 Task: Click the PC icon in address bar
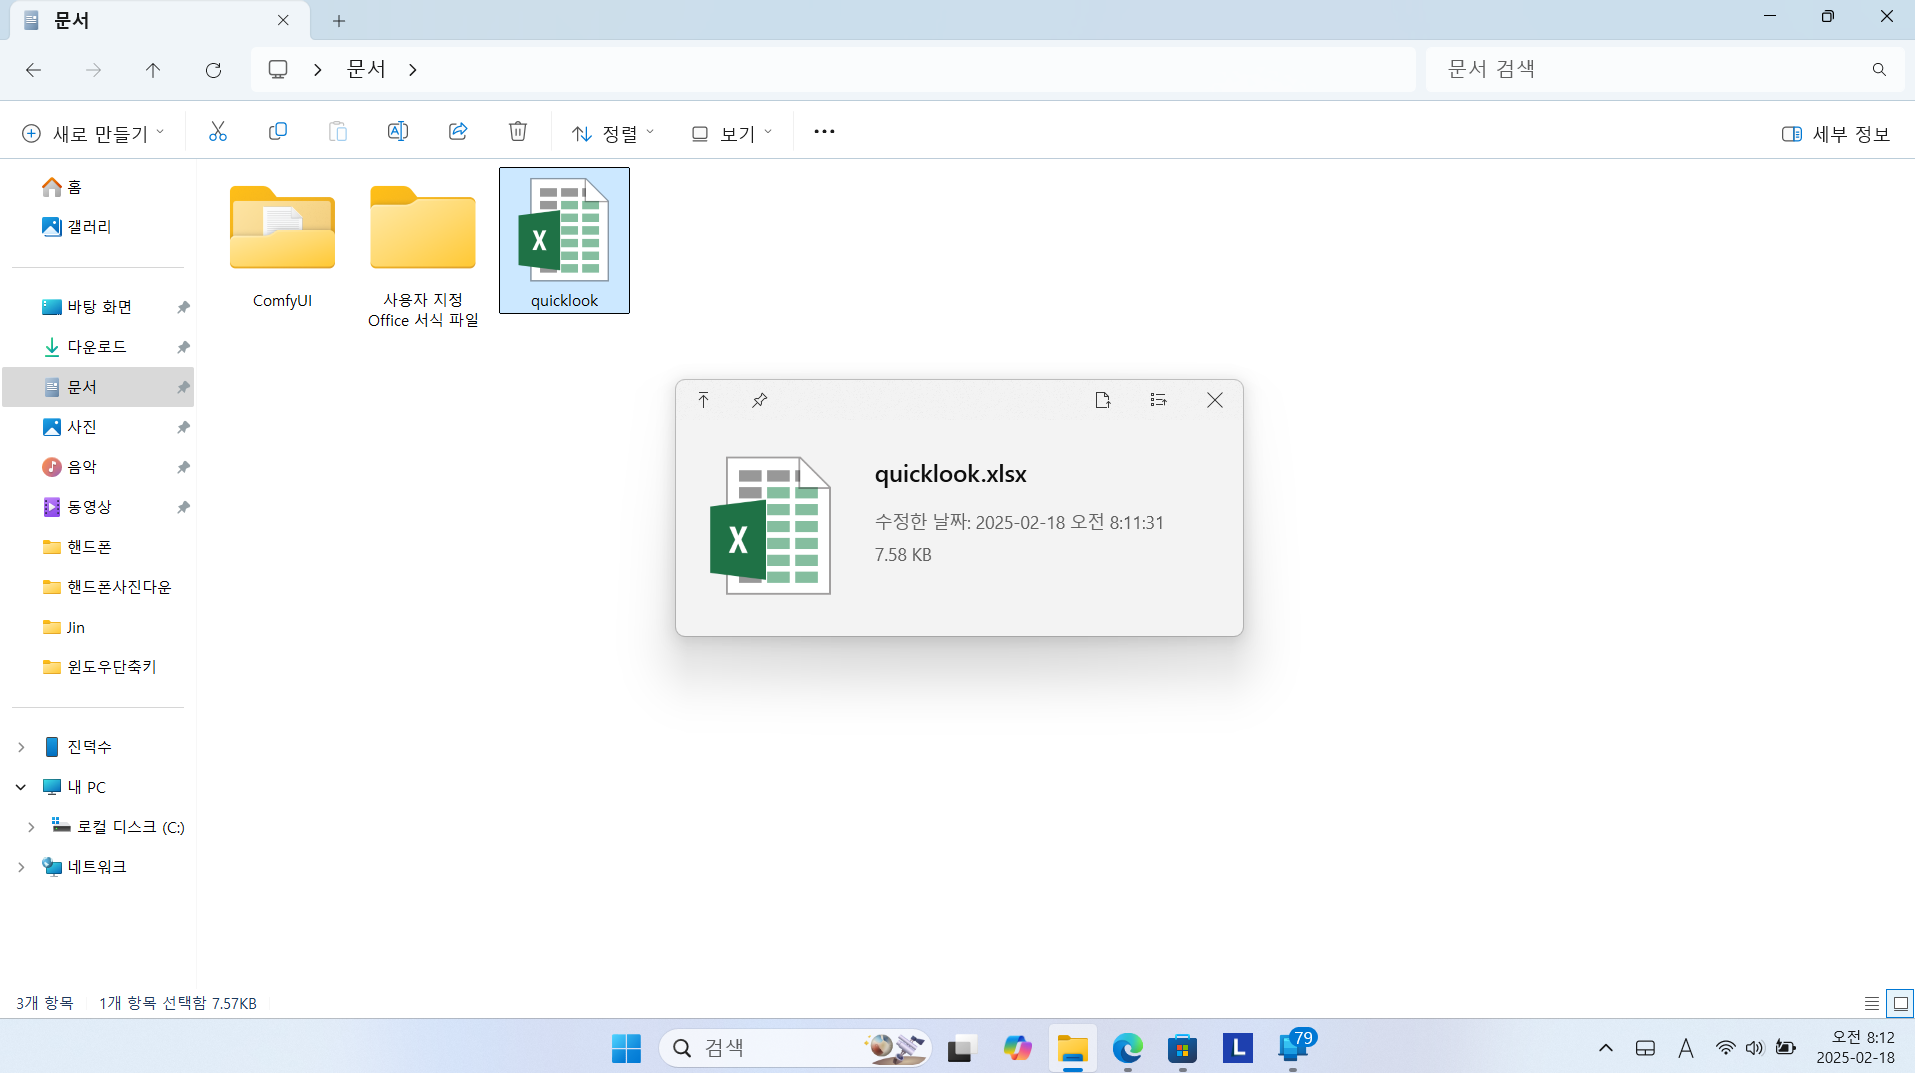click(278, 69)
